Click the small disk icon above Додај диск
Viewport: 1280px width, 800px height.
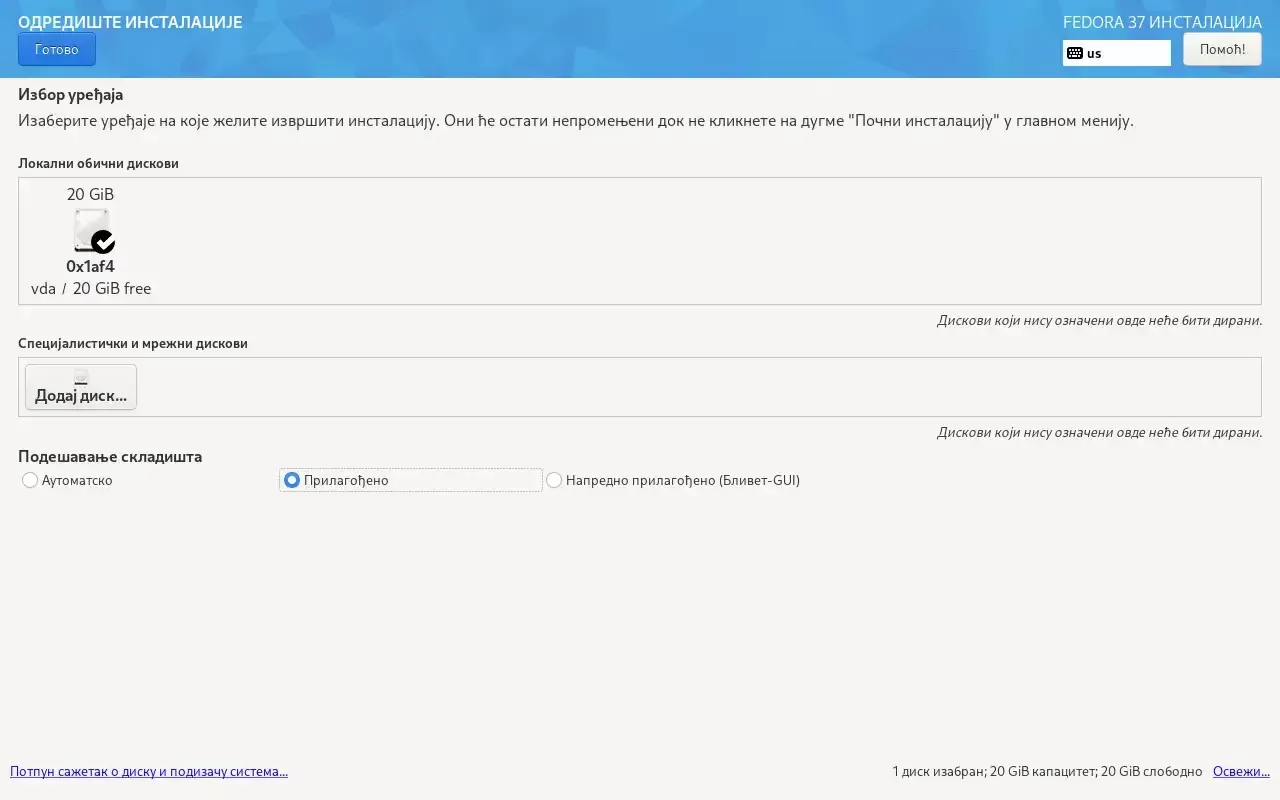point(81,377)
